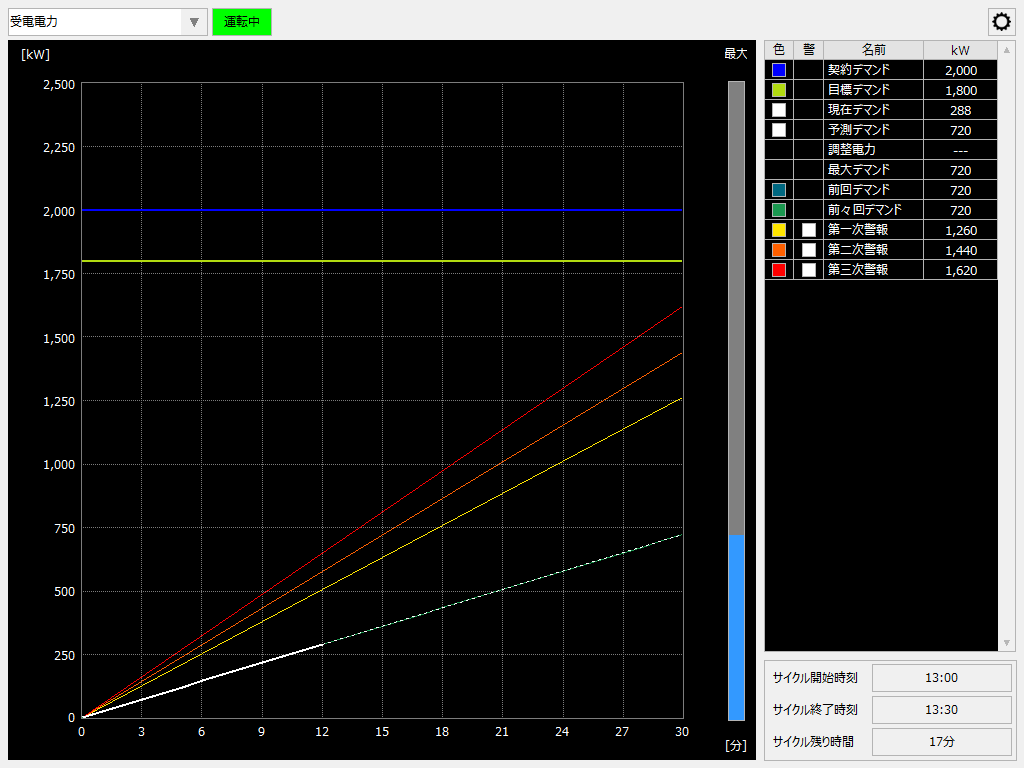Enable the 第二次警報 alarm checkbox
The height and width of the screenshot is (768, 1024).
[x=808, y=249]
